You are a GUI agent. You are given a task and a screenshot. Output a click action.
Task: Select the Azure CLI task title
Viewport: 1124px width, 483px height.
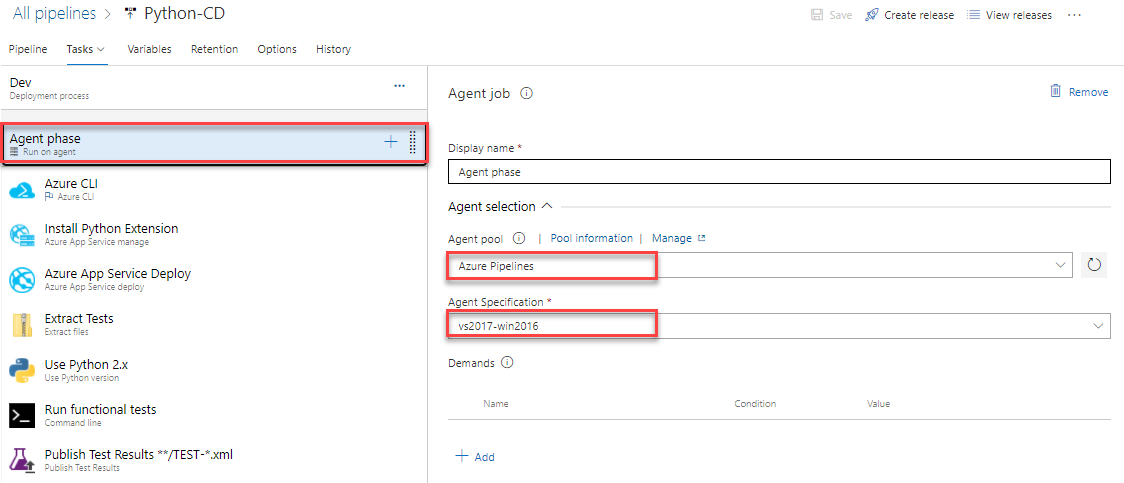pyautogui.click(x=71, y=183)
